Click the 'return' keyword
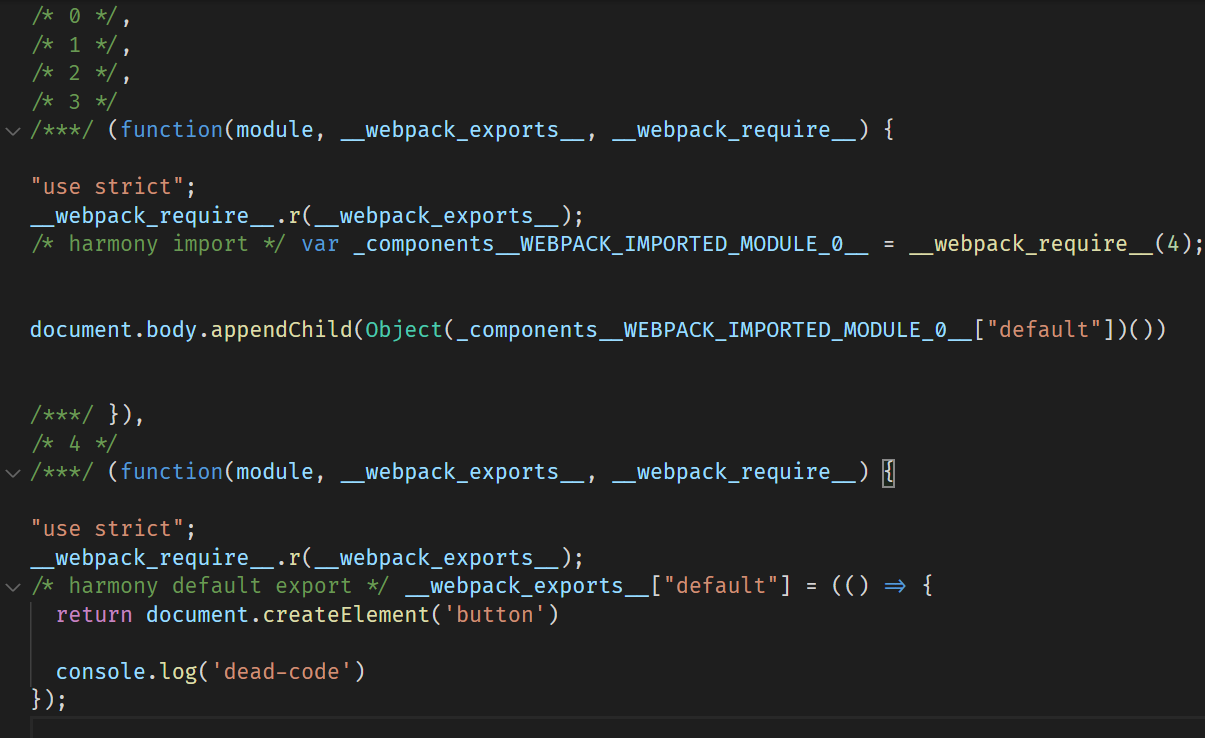1205x738 pixels. pos(94,614)
